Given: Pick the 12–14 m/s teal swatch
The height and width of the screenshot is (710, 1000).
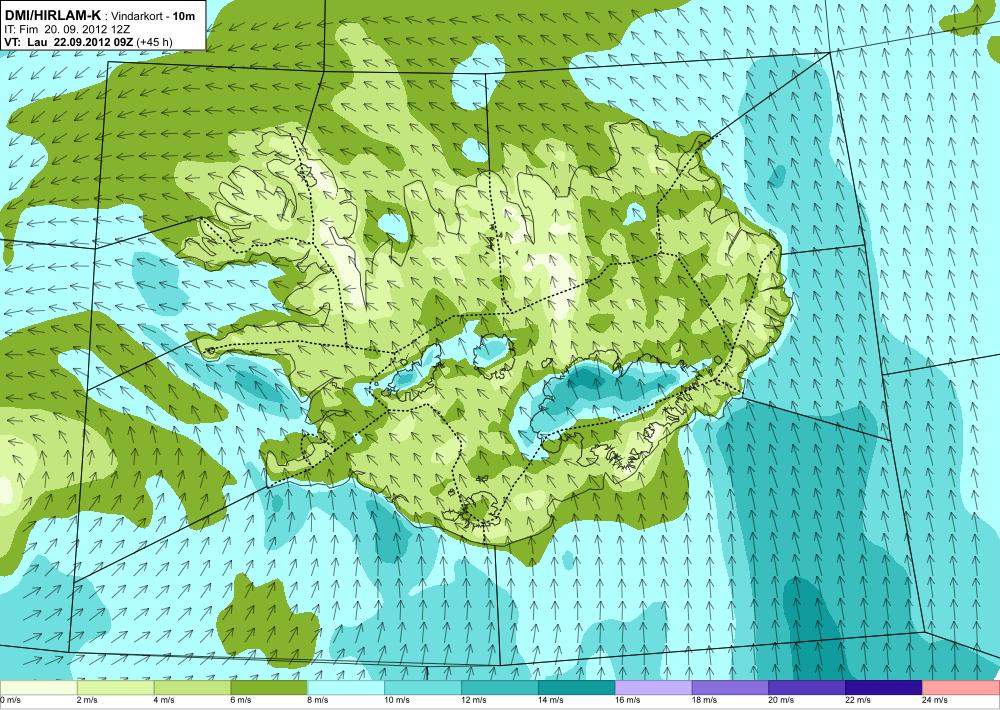Looking at the screenshot, I should tap(499, 688).
